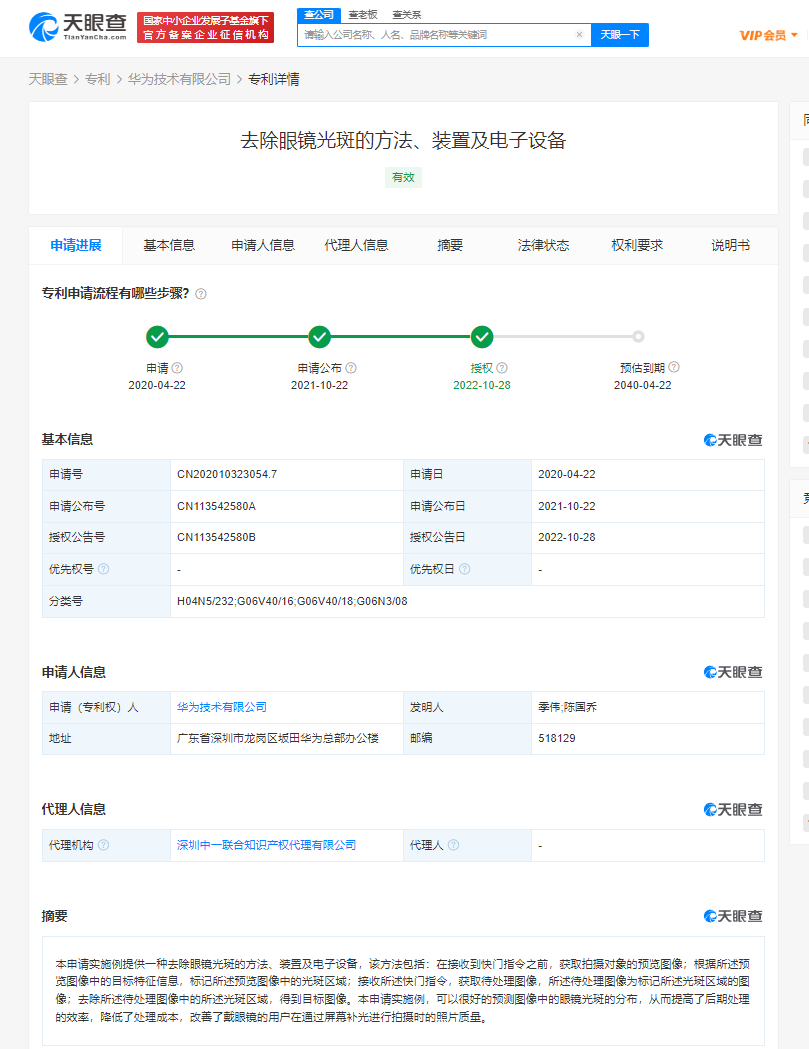Click the green checkmark for 申请公布 step
Viewport: 809px width, 1049px height.
coord(320,337)
